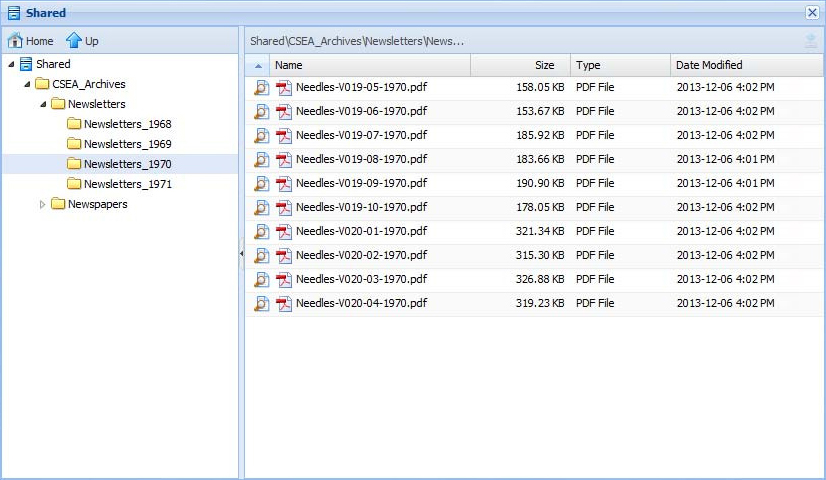Select file name Needles-V020-04-1970.pdf
Viewport: 826px width, 480px height.
click(x=361, y=303)
